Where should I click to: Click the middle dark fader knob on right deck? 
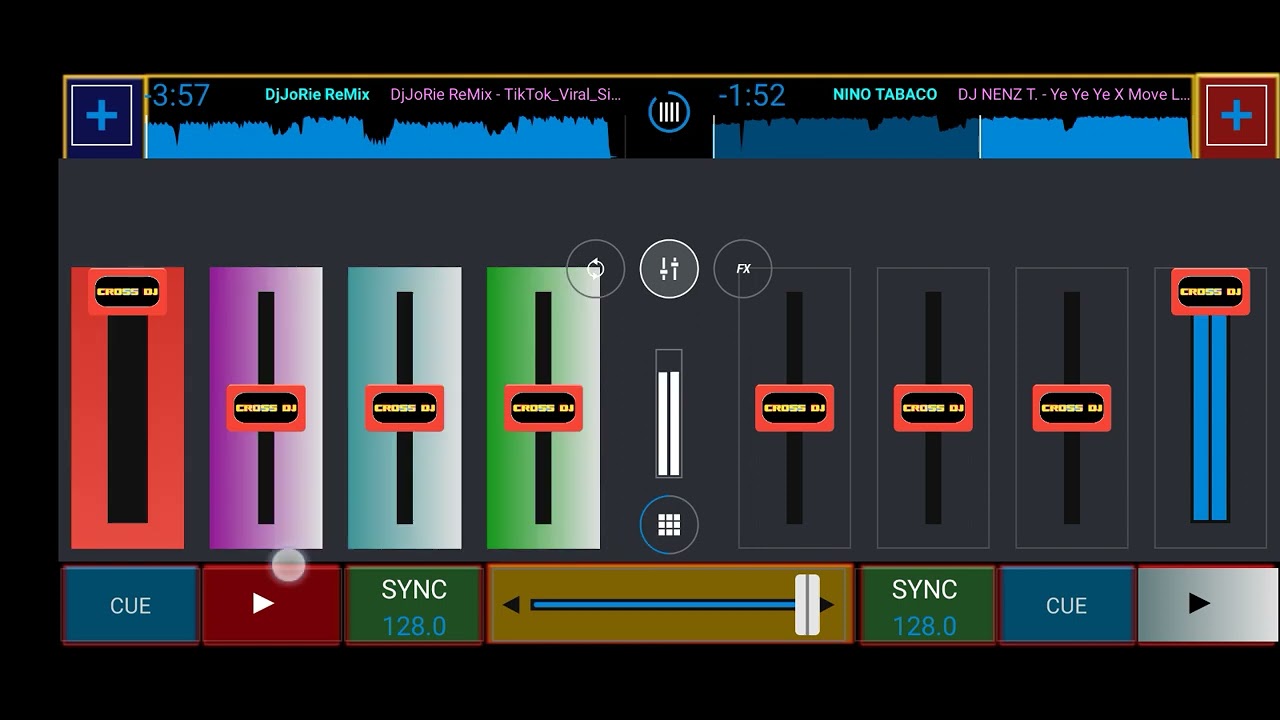point(933,408)
